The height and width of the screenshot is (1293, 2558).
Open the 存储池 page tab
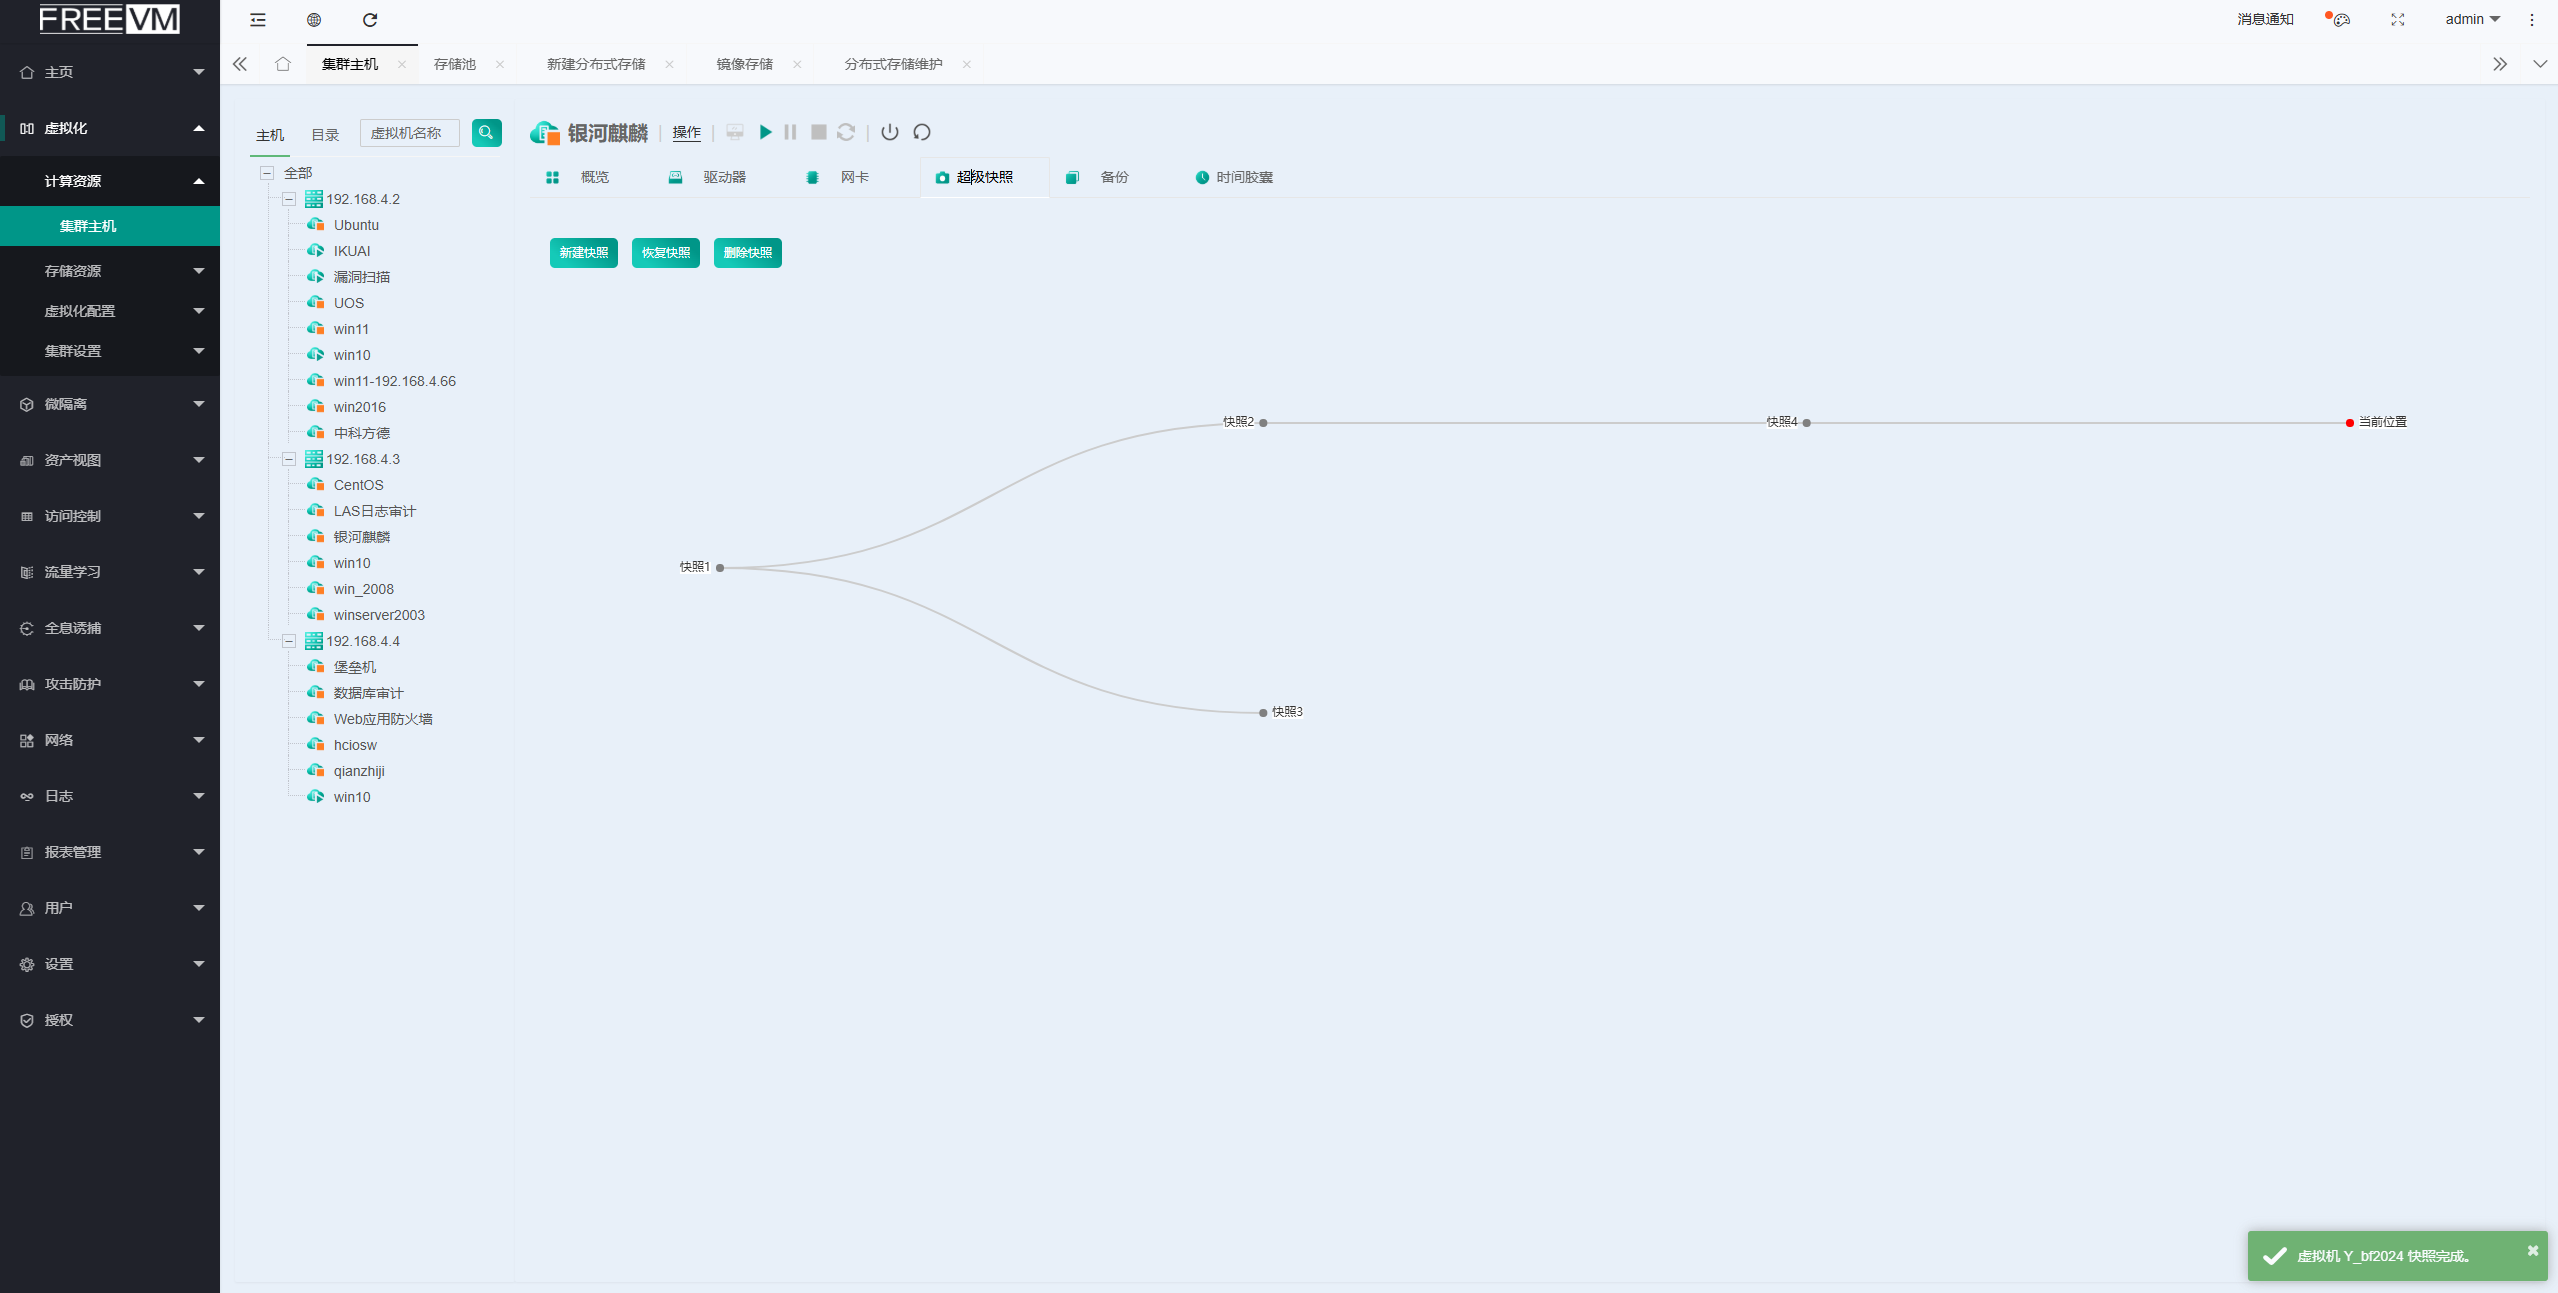pyautogui.click(x=455, y=64)
